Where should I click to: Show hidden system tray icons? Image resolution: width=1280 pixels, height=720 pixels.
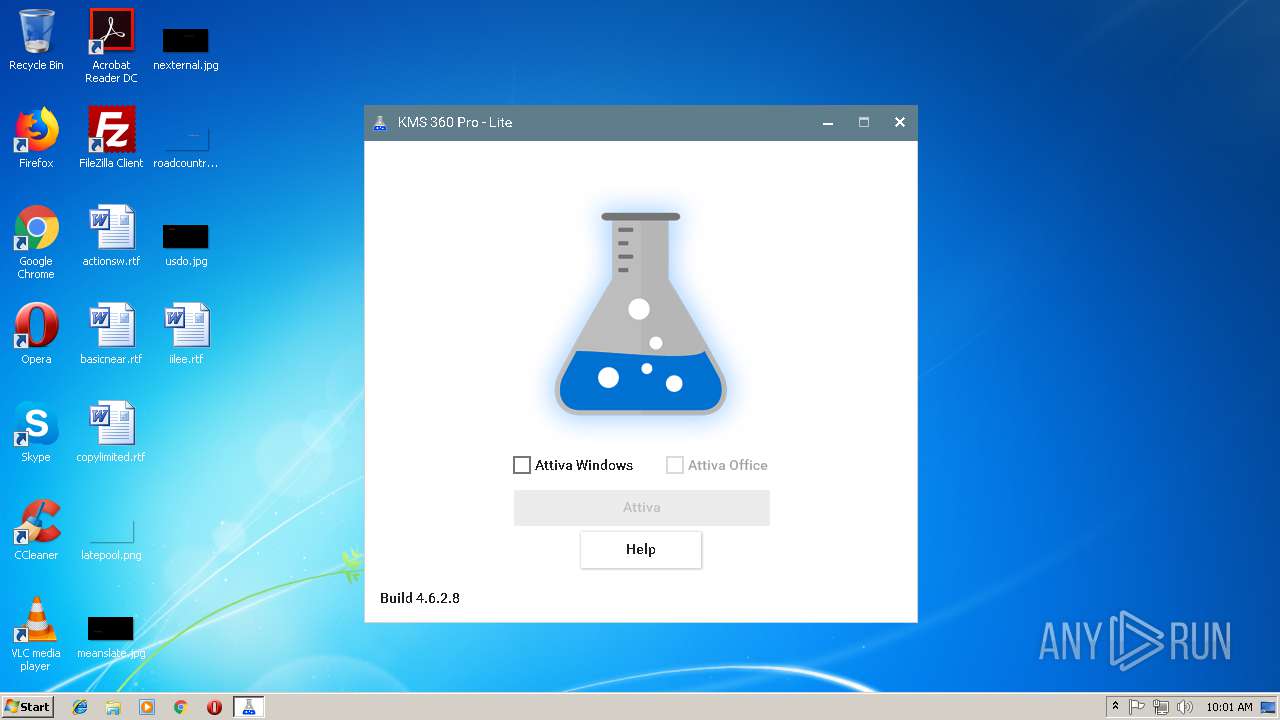[1115, 707]
